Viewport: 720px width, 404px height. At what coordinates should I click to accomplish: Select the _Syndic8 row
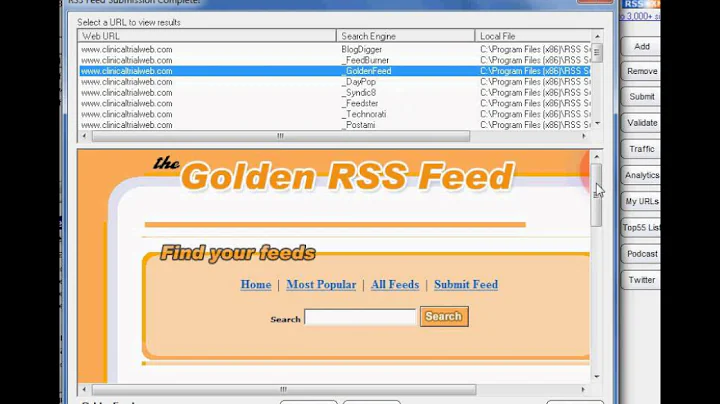pos(335,93)
